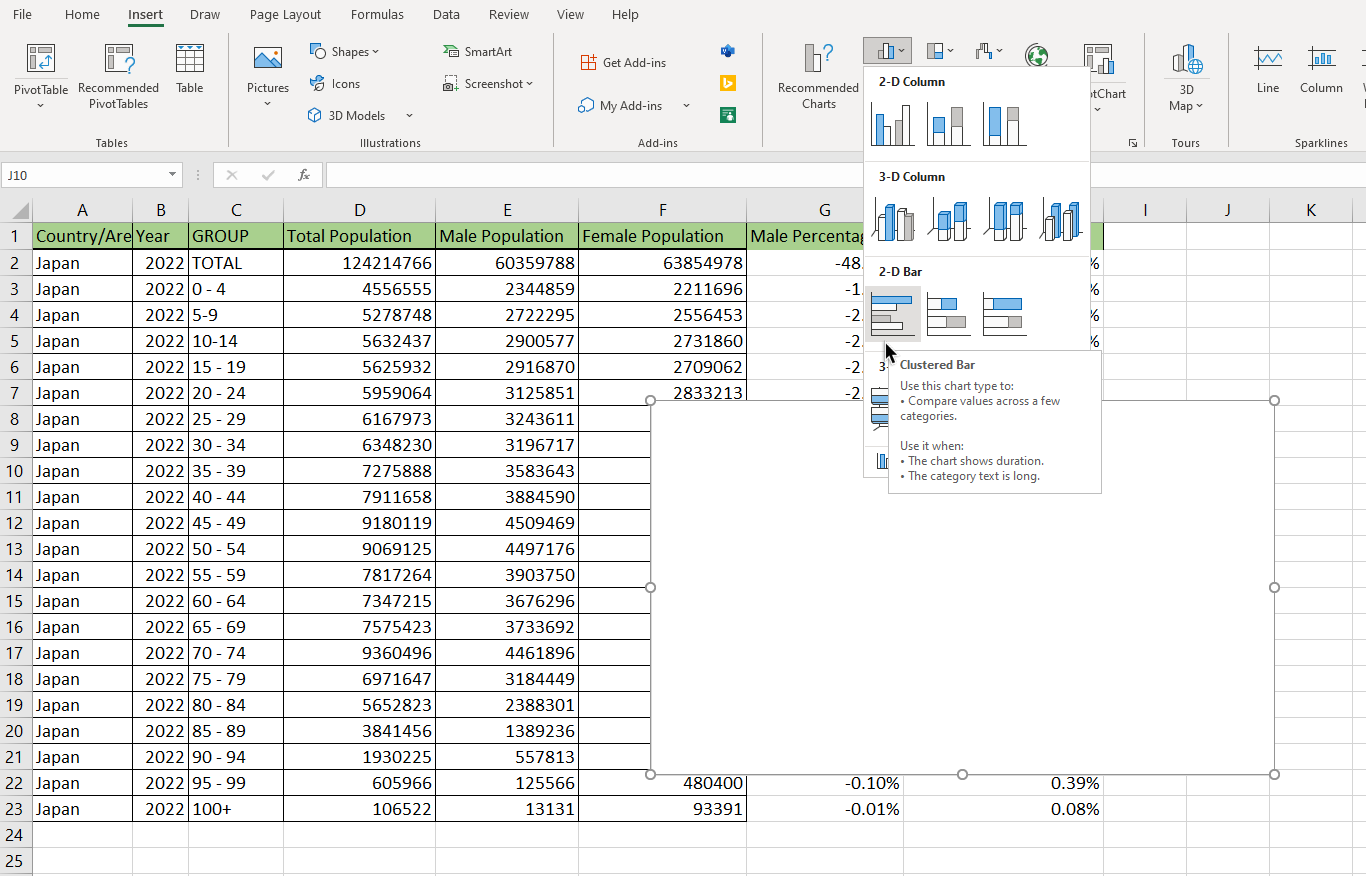This screenshot has width=1366, height=876.
Task: Insert a 3D Map tour
Action: (1185, 75)
